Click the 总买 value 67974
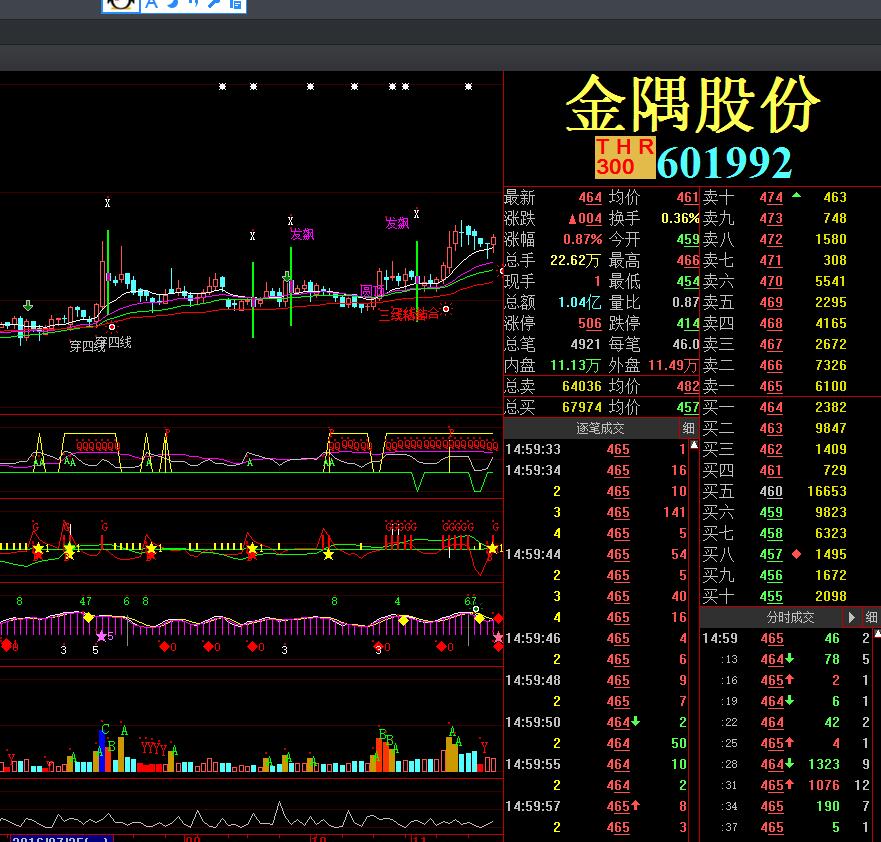 point(582,407)
